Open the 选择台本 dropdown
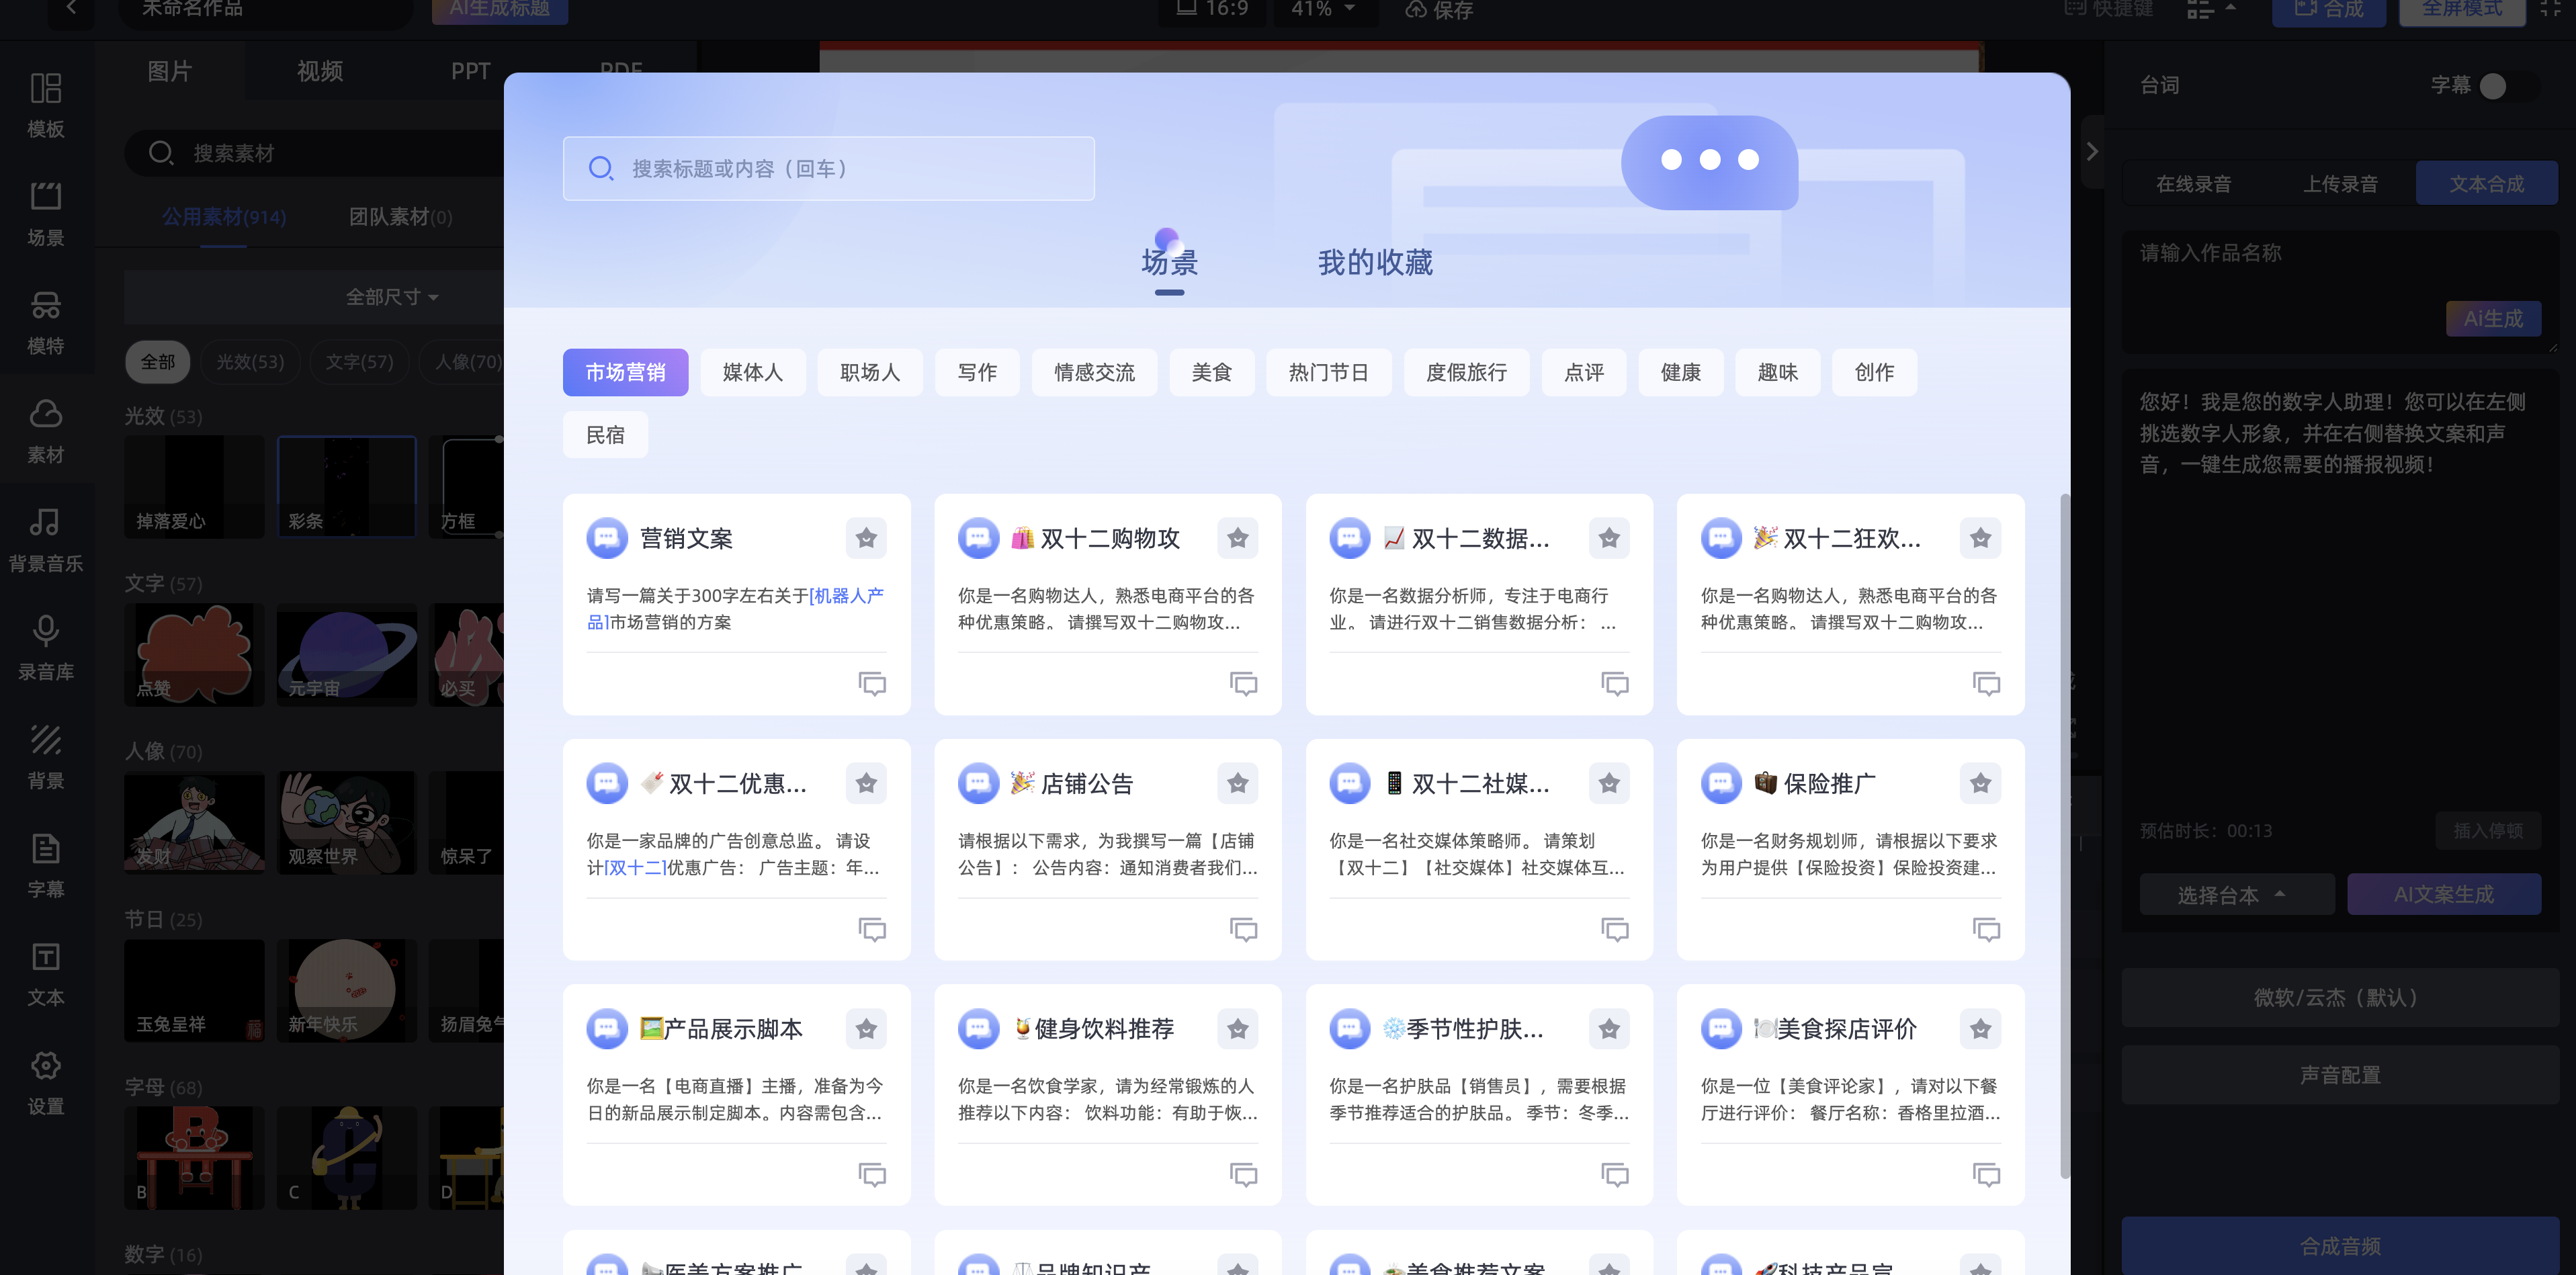 coord(2236,894)
